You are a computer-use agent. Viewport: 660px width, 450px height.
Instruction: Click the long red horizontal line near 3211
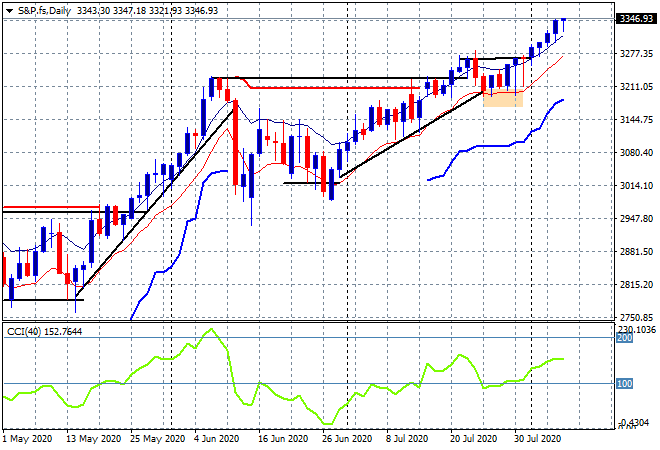335,88
